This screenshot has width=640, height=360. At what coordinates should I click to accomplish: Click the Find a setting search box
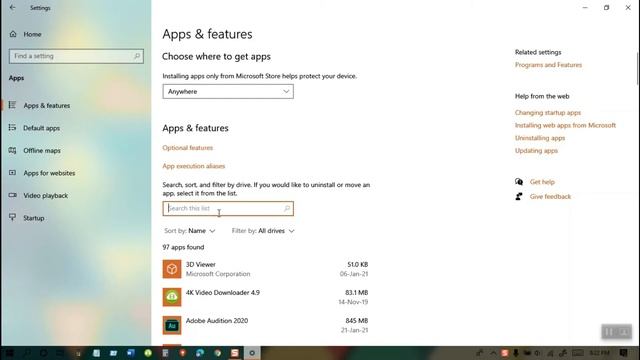[x=76, y=56]
